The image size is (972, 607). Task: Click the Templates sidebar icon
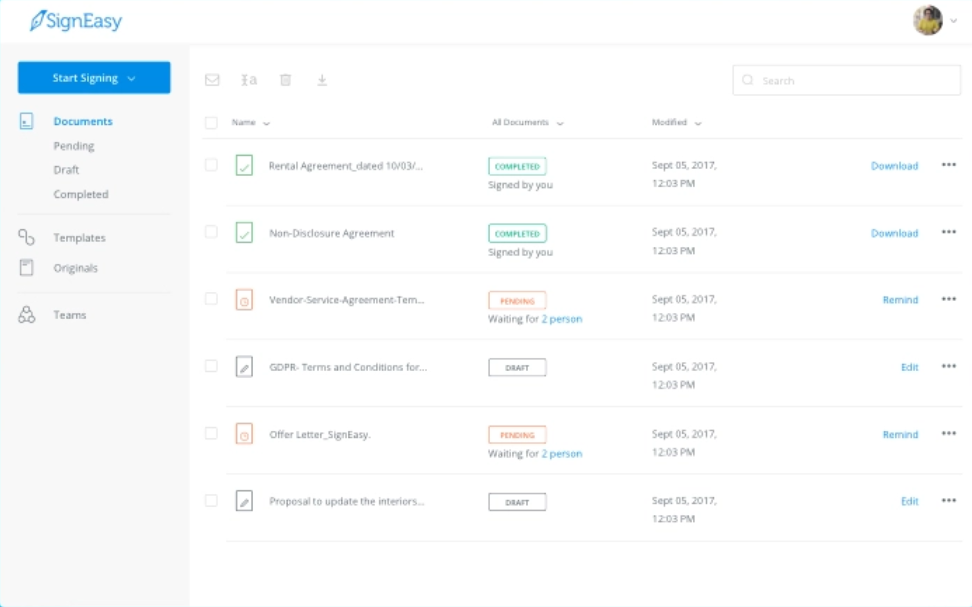[x=26, y=237]
